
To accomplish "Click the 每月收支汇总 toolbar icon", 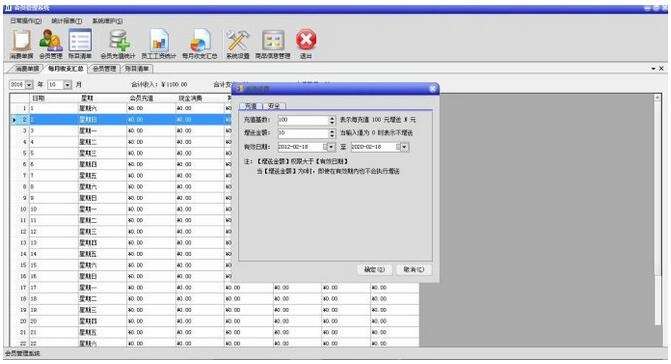I will point(200,44).
